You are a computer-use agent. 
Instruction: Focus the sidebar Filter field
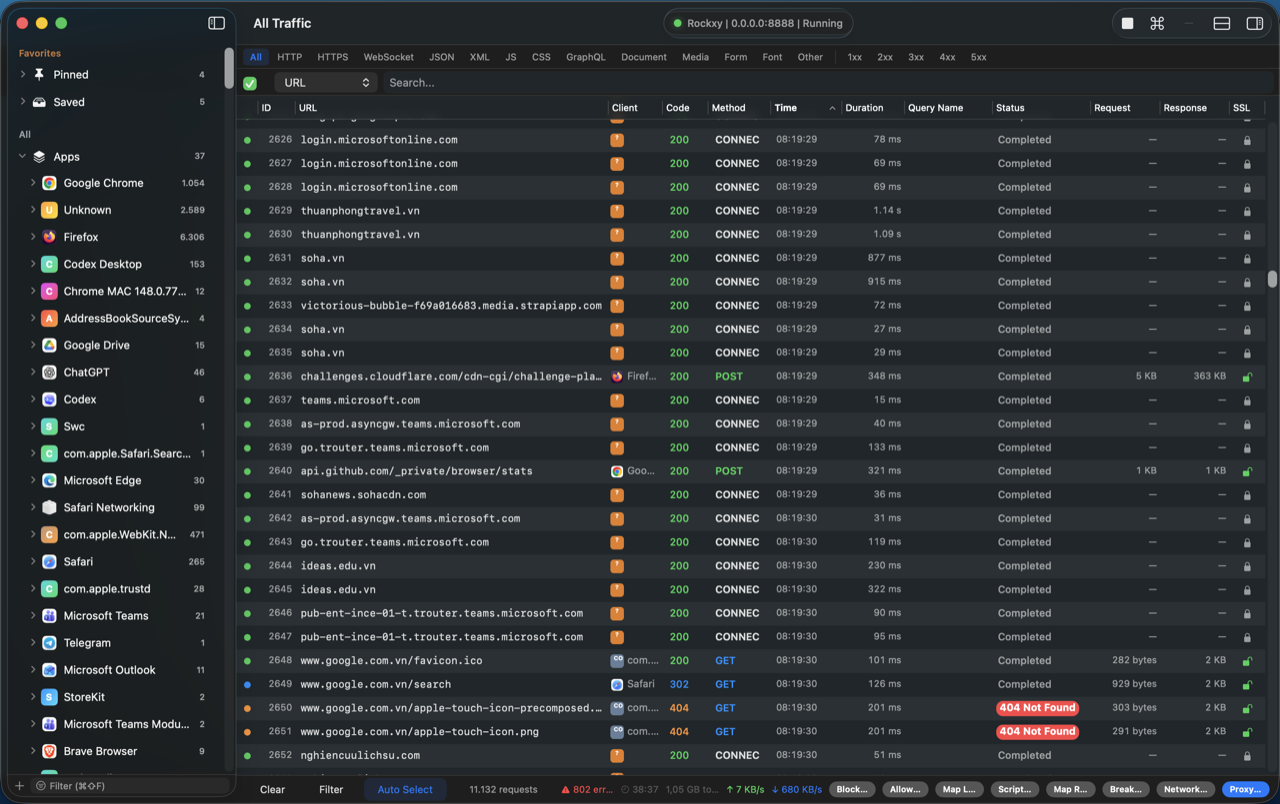coord(132,786)
